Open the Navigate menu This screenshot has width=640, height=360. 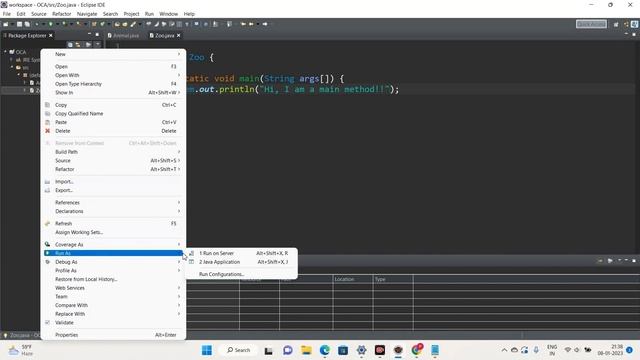[x=87, y=14]
